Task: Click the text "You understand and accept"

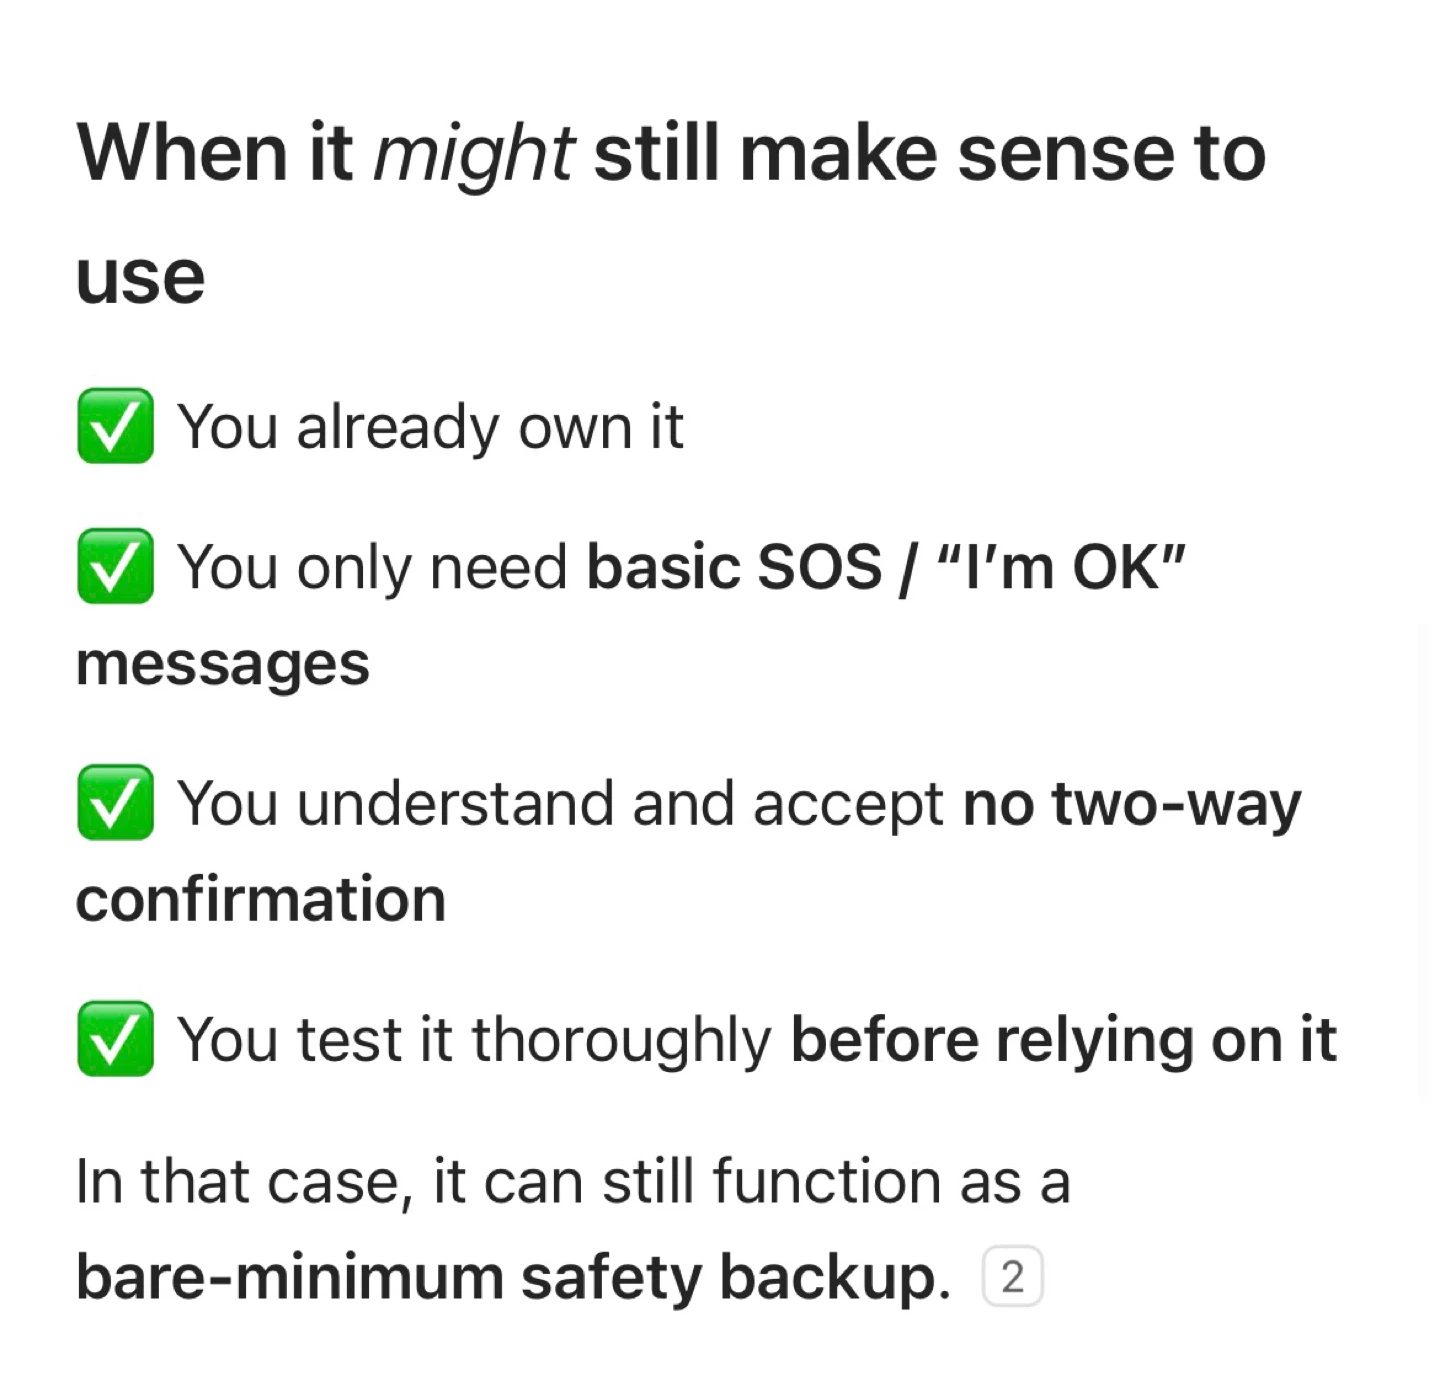Action: [x=560, y=804]
